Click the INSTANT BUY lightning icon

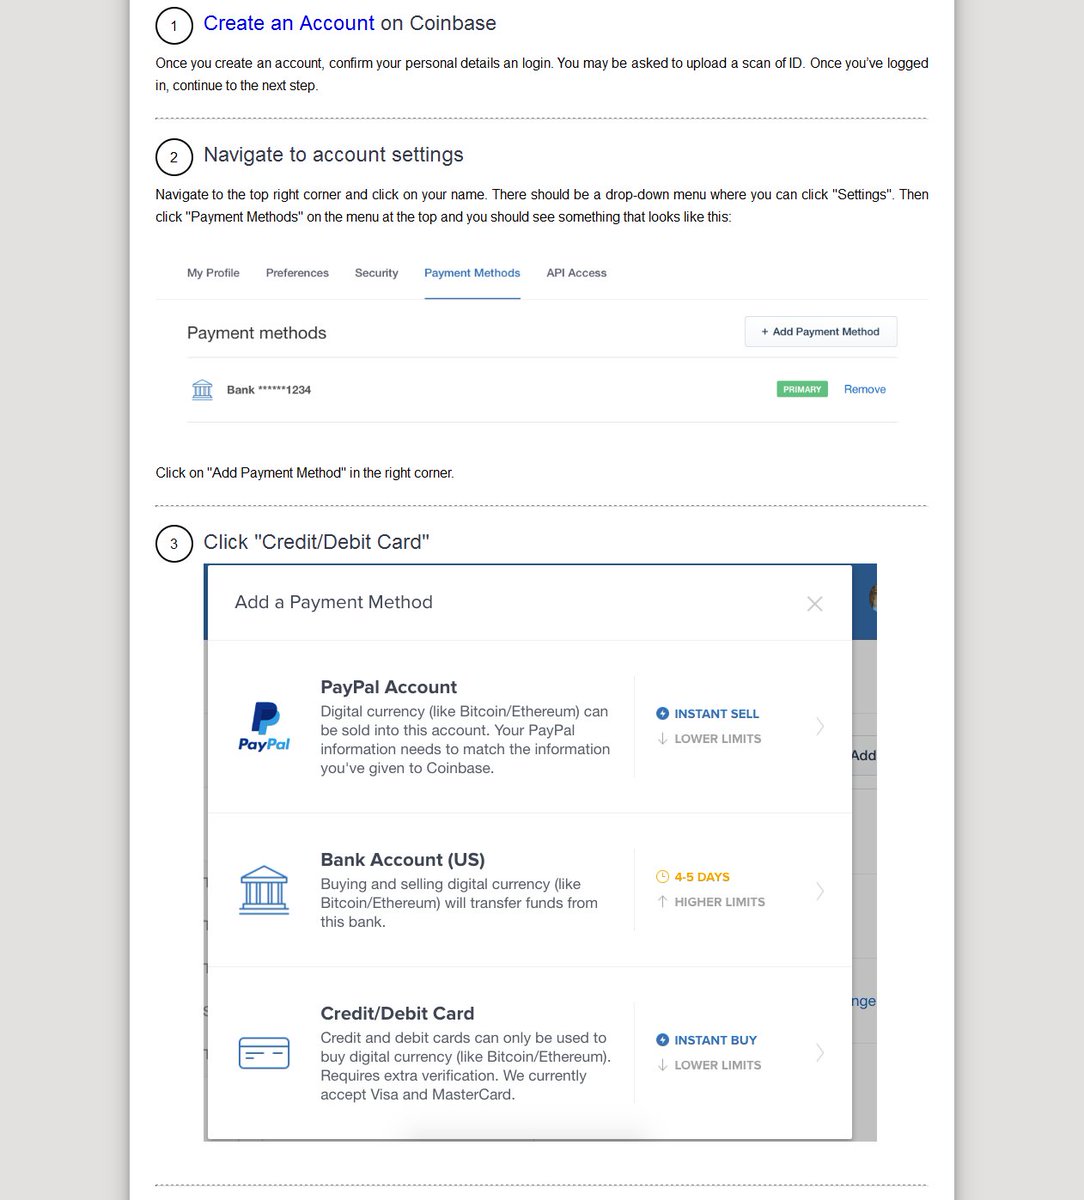pyautogui.click(x=662, y=1040)
